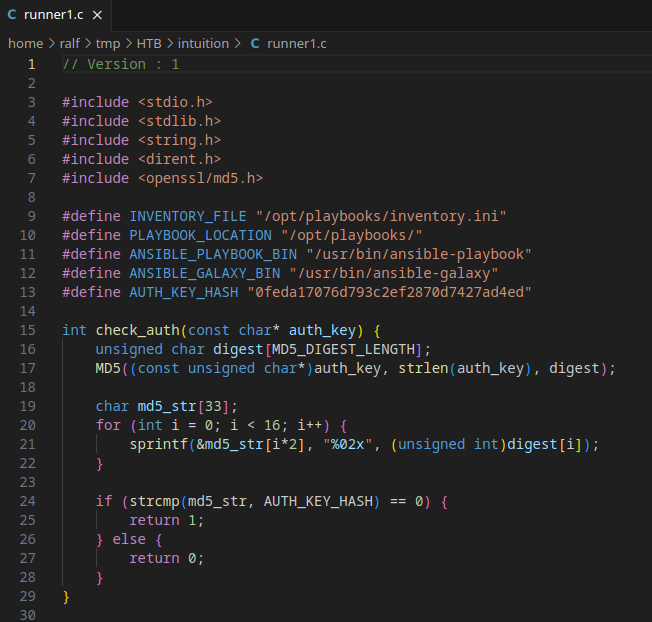Click the AUTH_KEY_HASH define on line 13
The width and height of the screenshot is (652, 622).
pos(184,292)
